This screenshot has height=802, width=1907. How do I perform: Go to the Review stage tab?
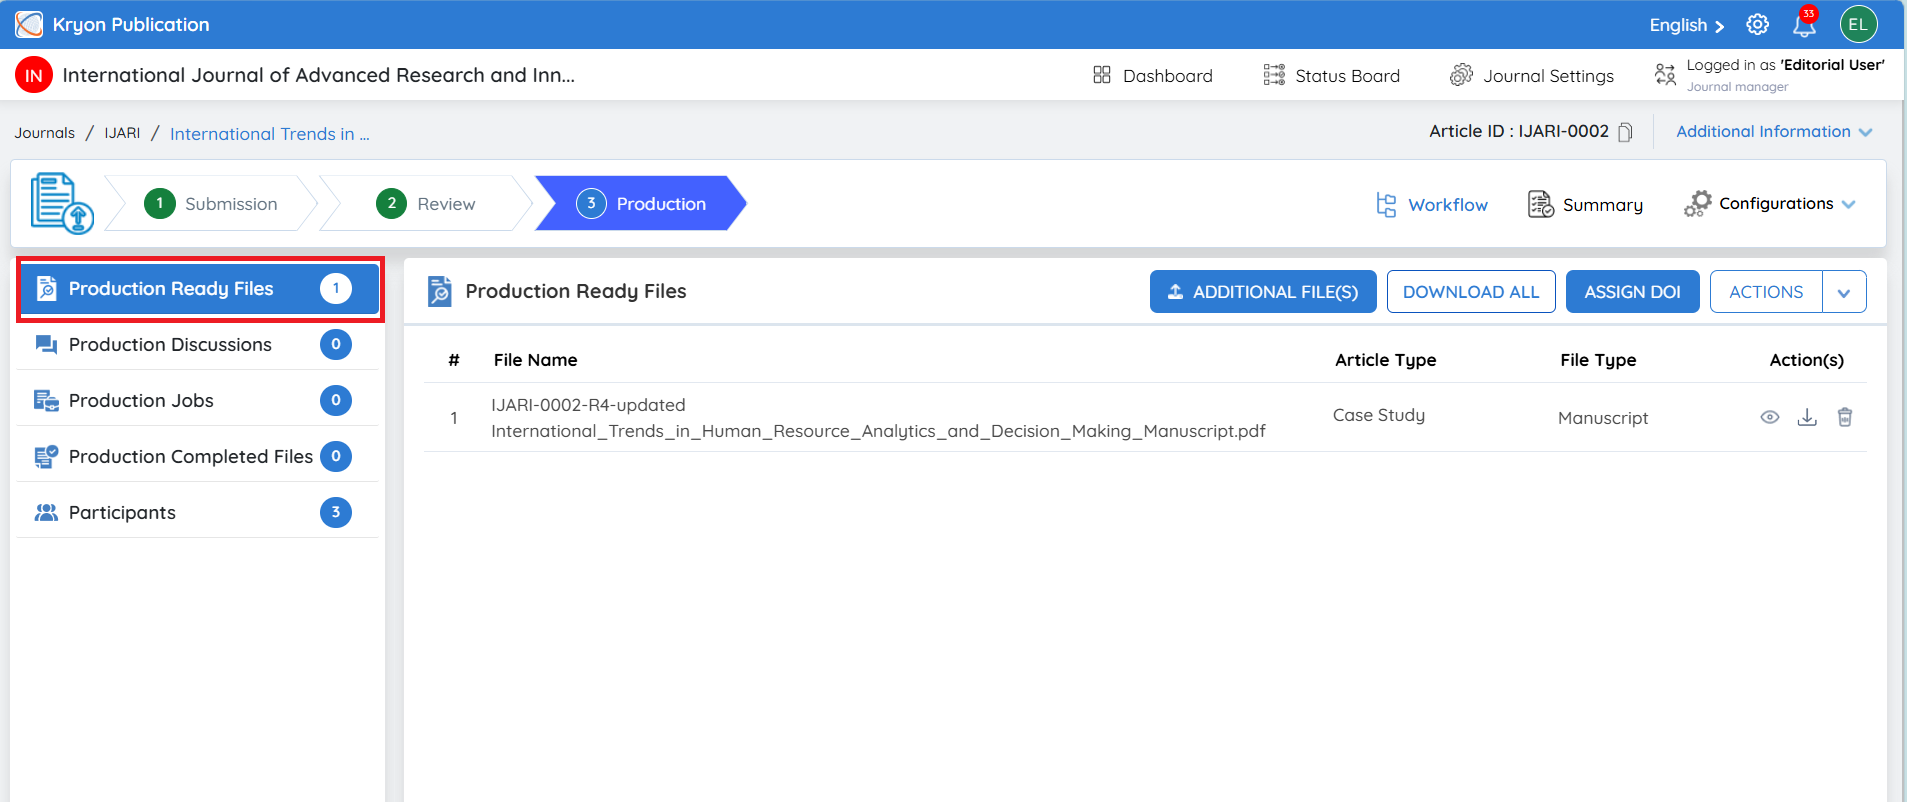click(427, 203)
